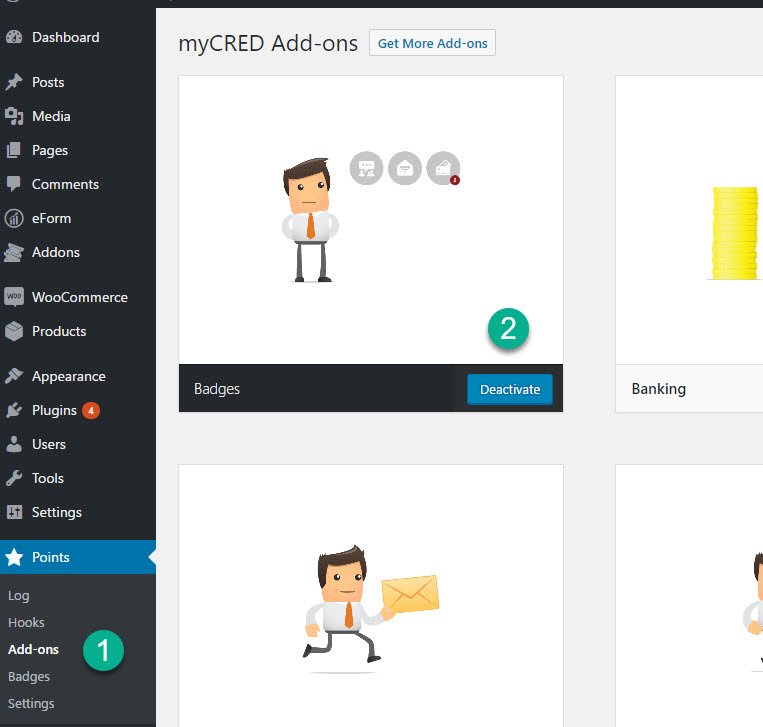Click the eForm chart icon

[x=14, y=218]
